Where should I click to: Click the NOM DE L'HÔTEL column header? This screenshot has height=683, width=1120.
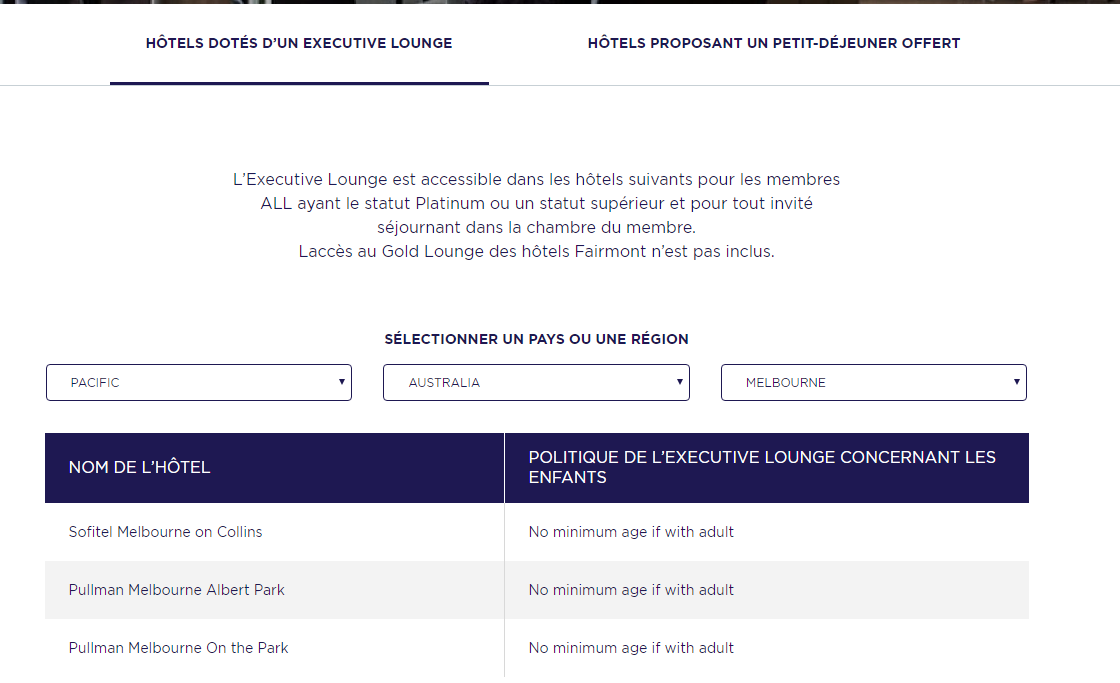(x=274, y=467)
